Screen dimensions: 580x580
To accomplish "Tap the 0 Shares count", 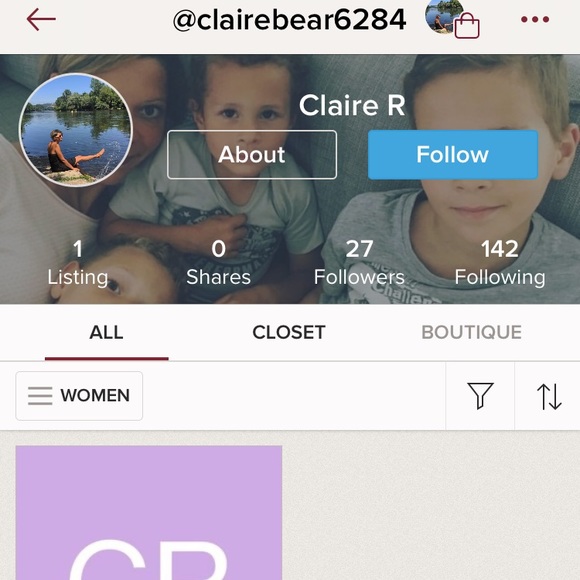I will coord(218,263).
